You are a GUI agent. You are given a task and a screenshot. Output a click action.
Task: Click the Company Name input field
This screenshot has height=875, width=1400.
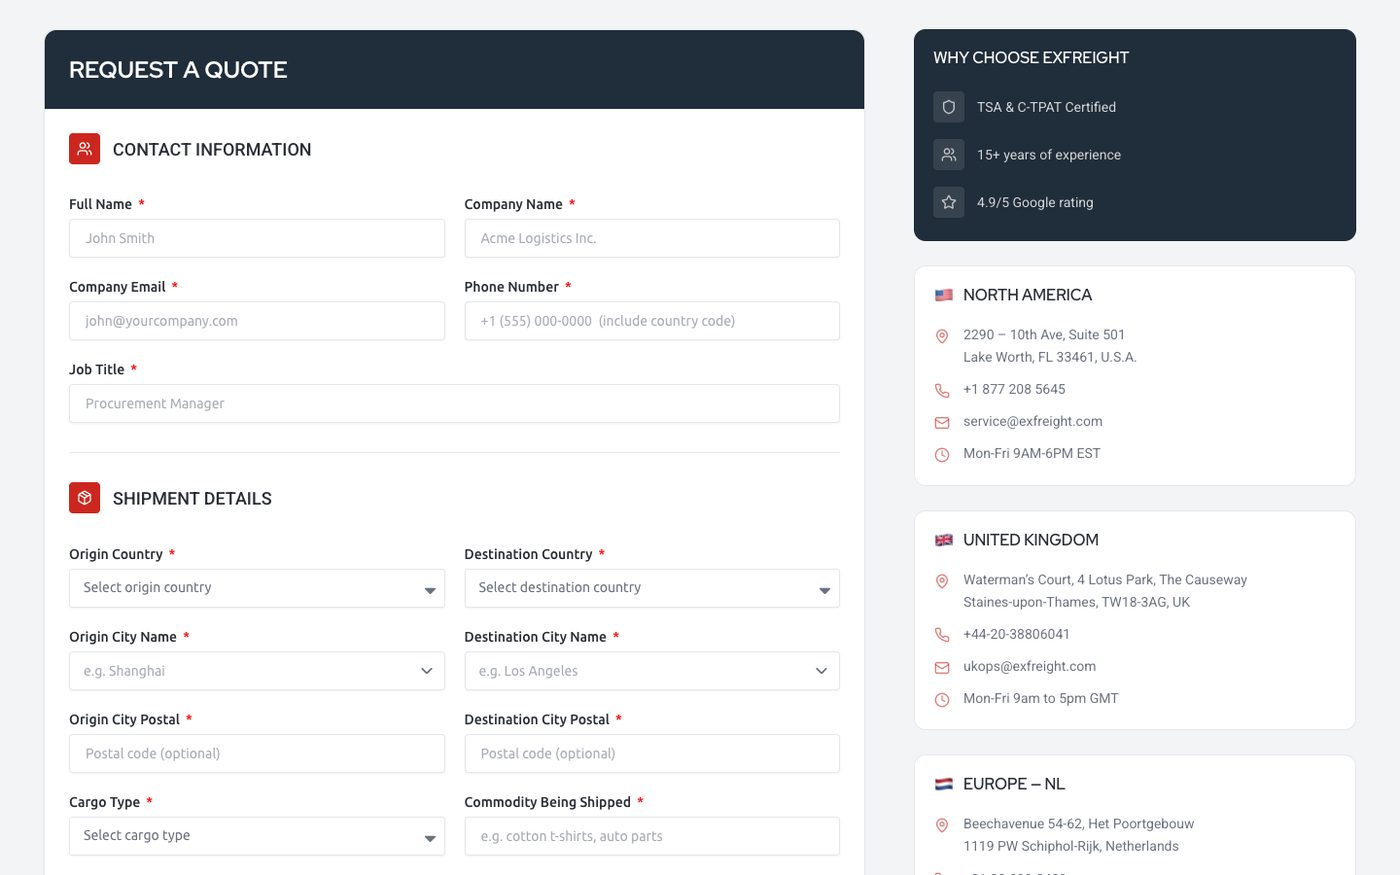(x=652, y=238)
